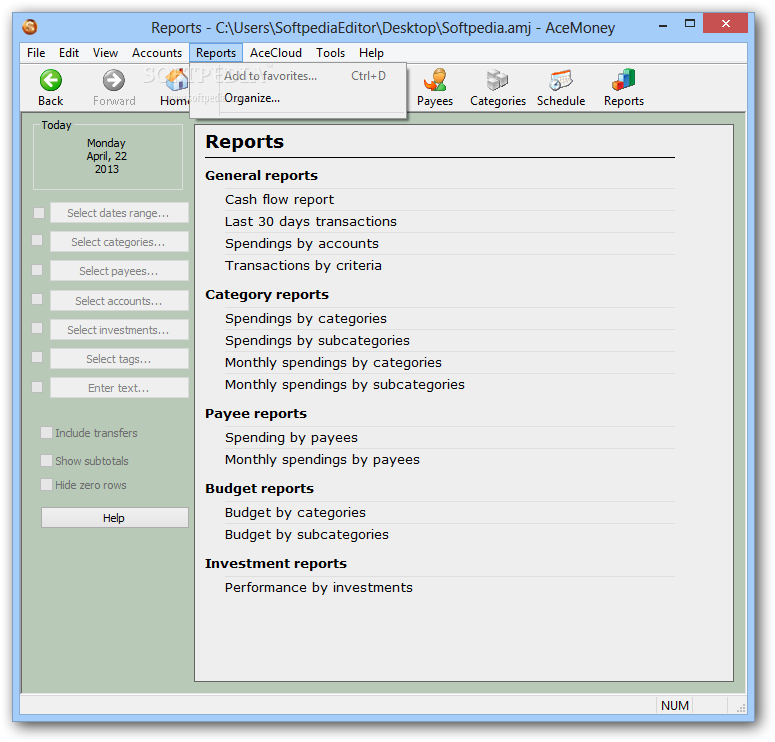Tick checkbox beside Select categories
Screen dimensions: 775x742
[37, 240]
